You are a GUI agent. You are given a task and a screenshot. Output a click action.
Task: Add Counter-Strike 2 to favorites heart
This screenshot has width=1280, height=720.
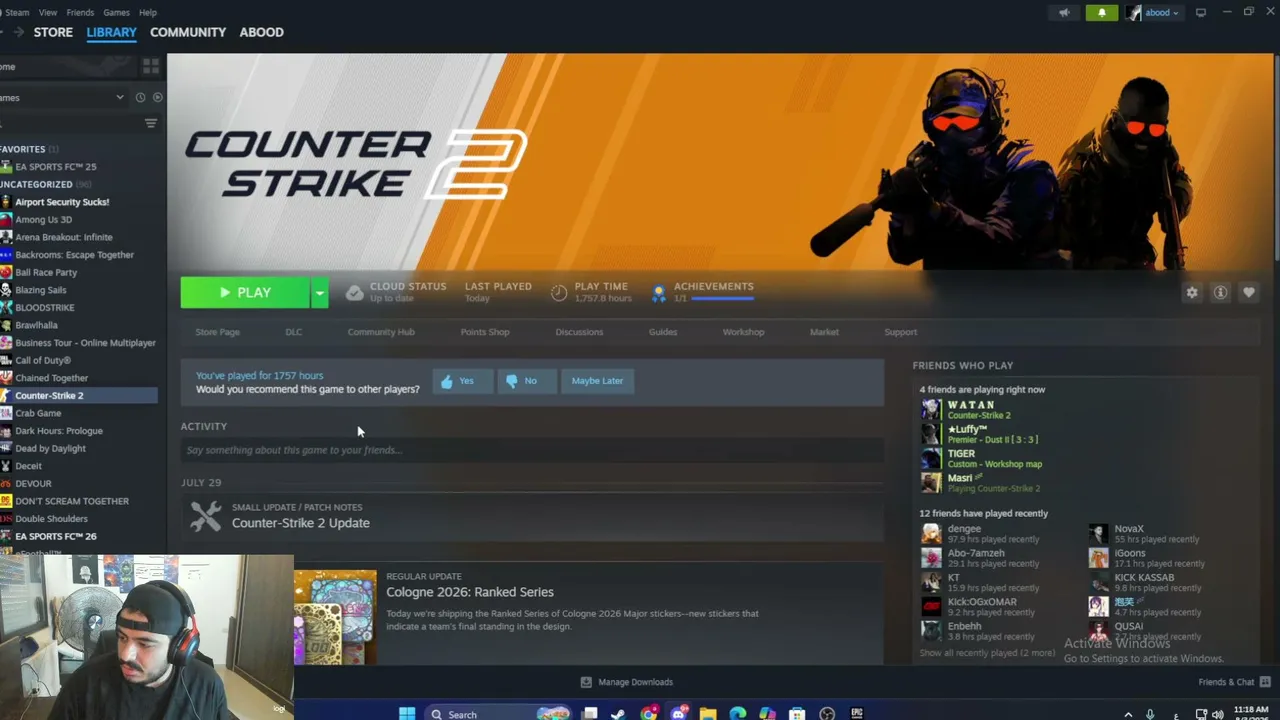click(1249, 292)
